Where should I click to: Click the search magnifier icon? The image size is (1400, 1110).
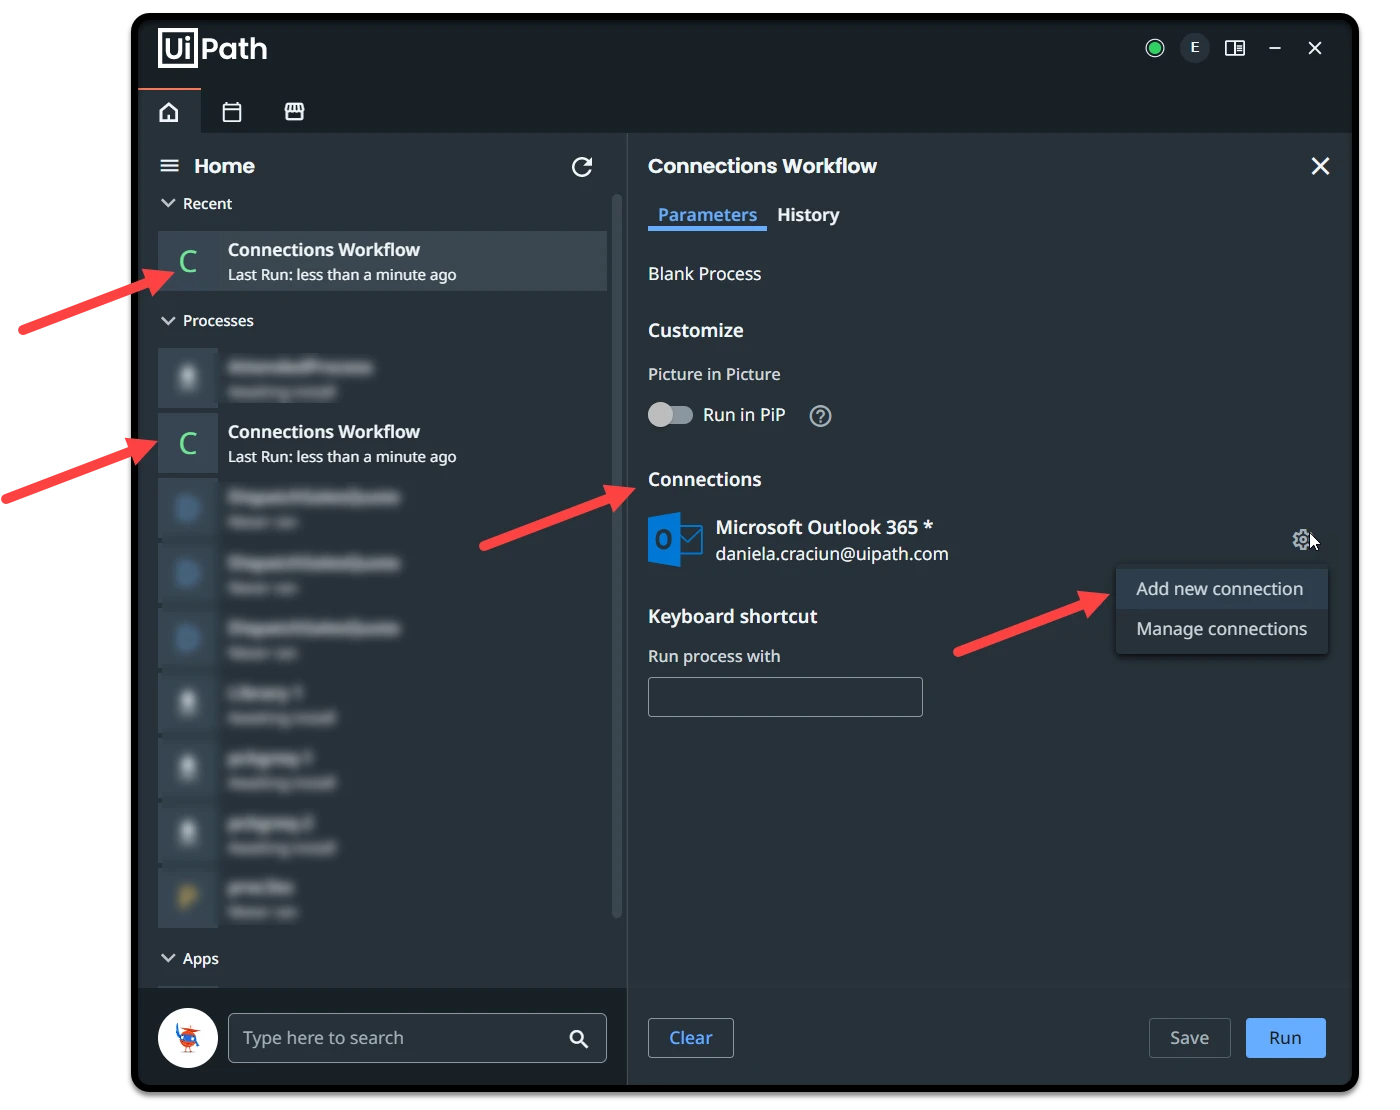click(578, 1039)
